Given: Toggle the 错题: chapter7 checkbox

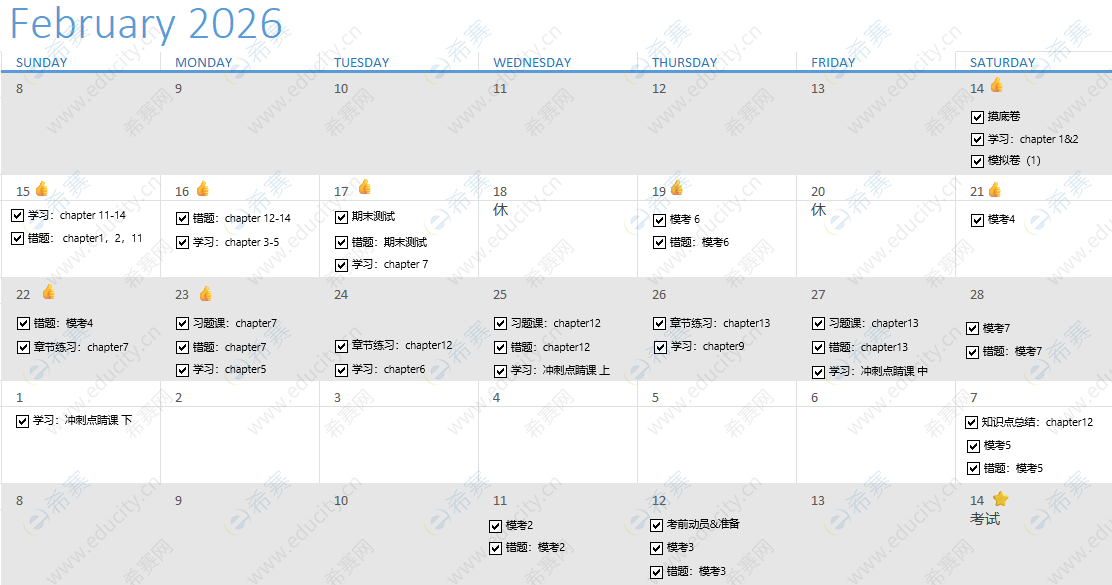Looking at the screenshot, I should (182, 347).
